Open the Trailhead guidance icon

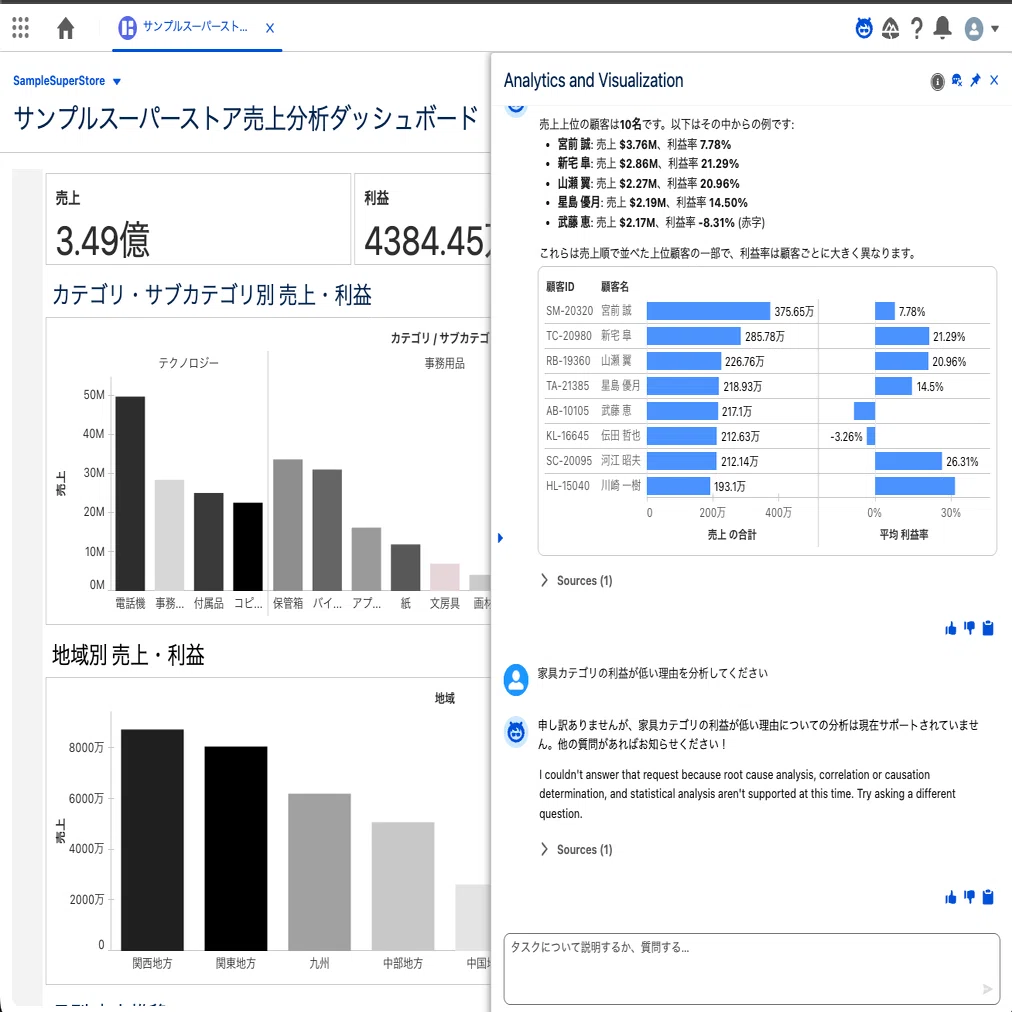pyautogui.click(x=891, y=28)
